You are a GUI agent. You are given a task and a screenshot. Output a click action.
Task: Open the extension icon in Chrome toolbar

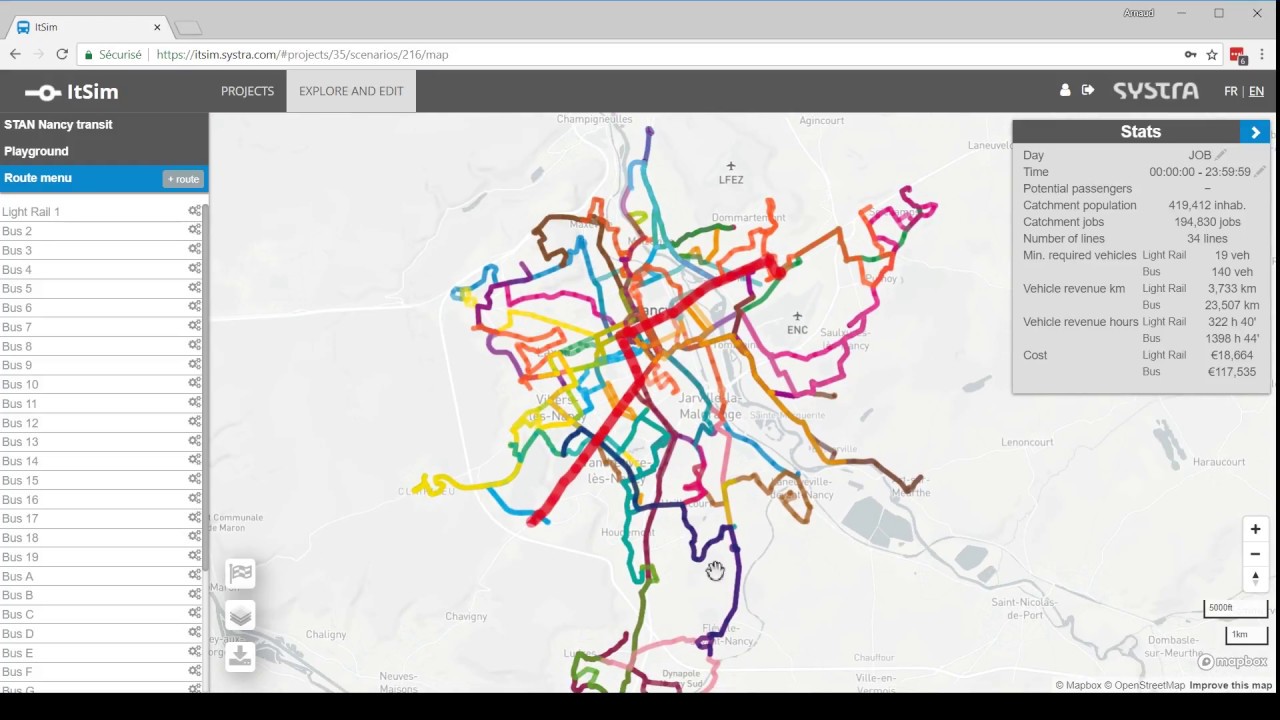pyautogui.click(x=1238, y=55)
